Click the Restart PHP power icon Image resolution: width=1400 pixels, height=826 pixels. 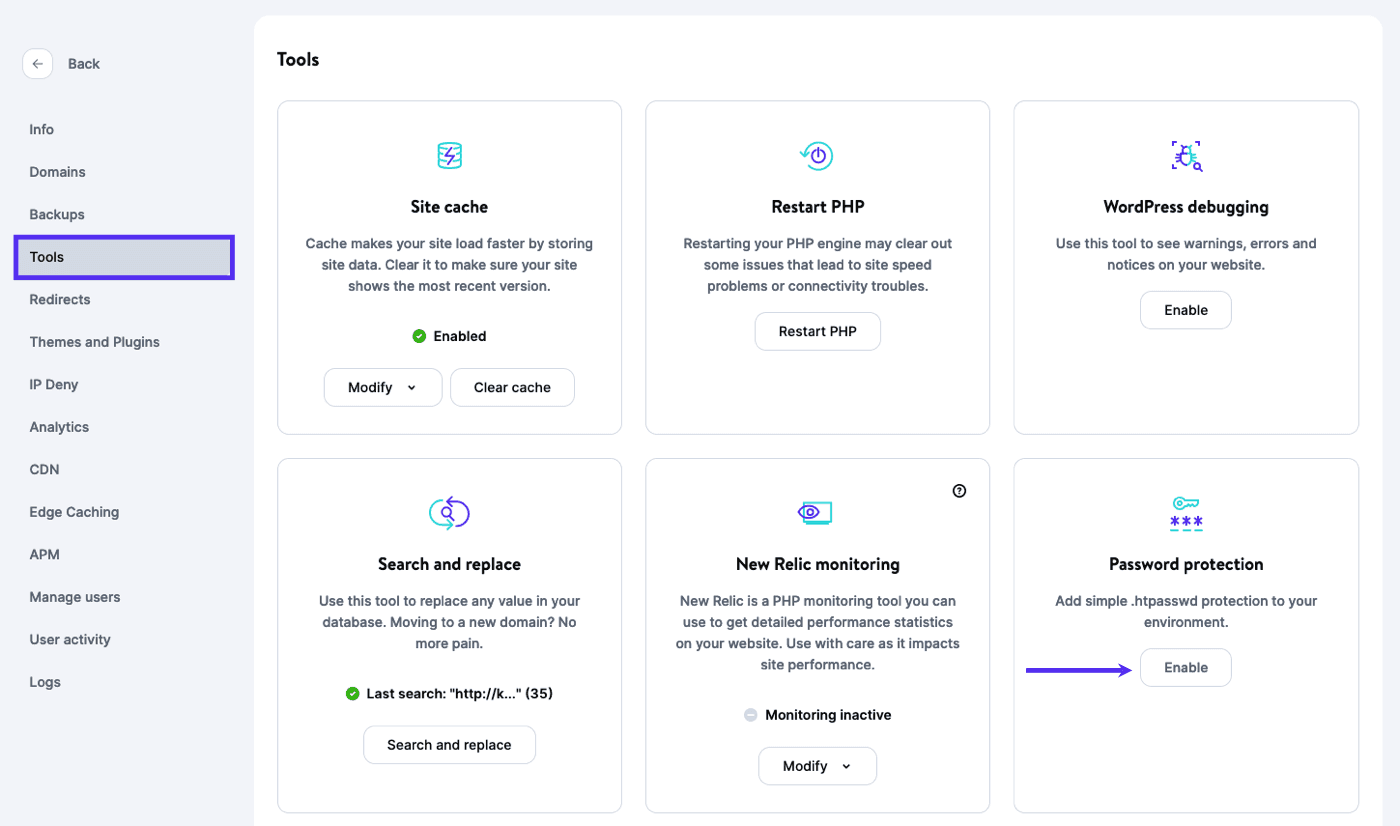pos(817,156)
